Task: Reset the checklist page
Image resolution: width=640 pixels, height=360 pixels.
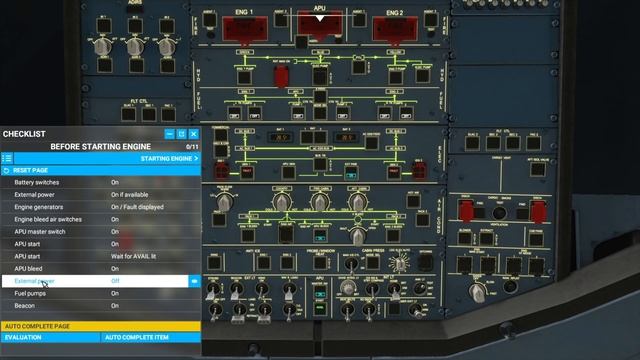Action: [101, 170]
